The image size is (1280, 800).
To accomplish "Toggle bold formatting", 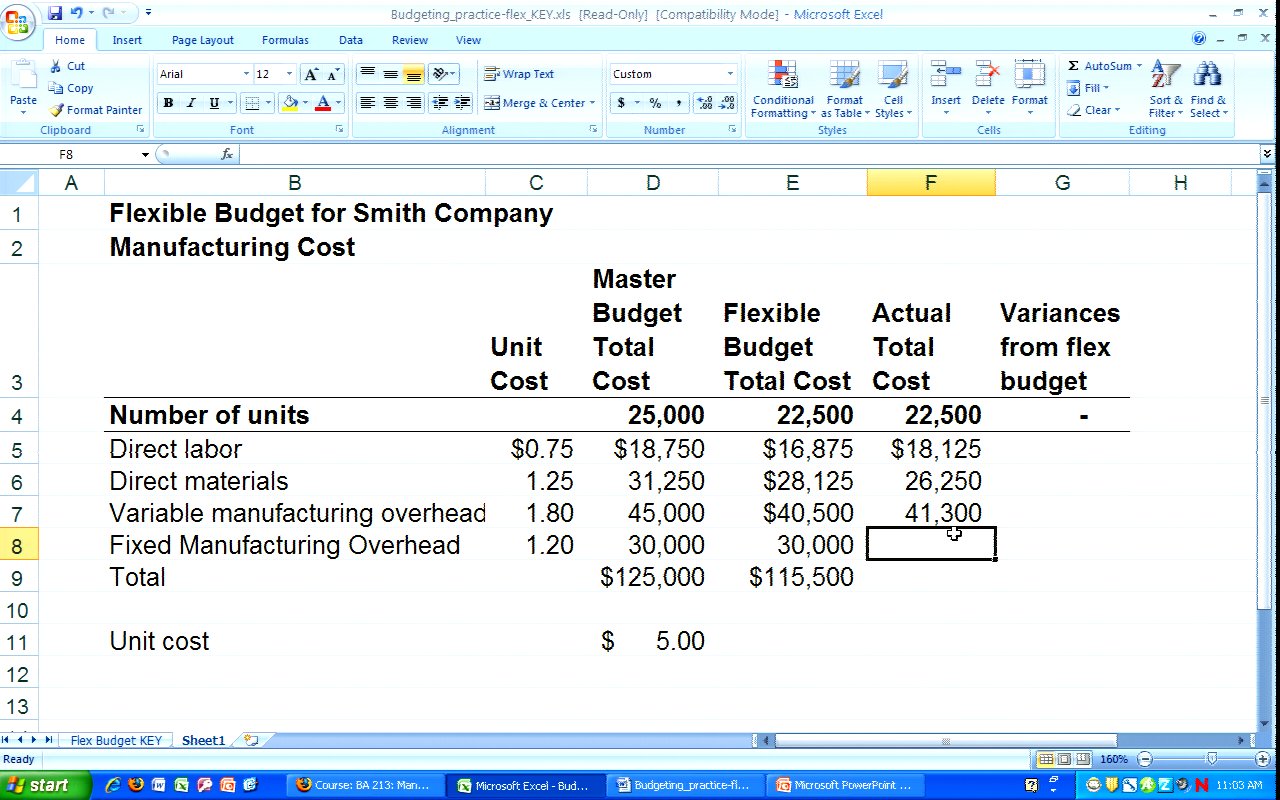I will tap(168, 103).
